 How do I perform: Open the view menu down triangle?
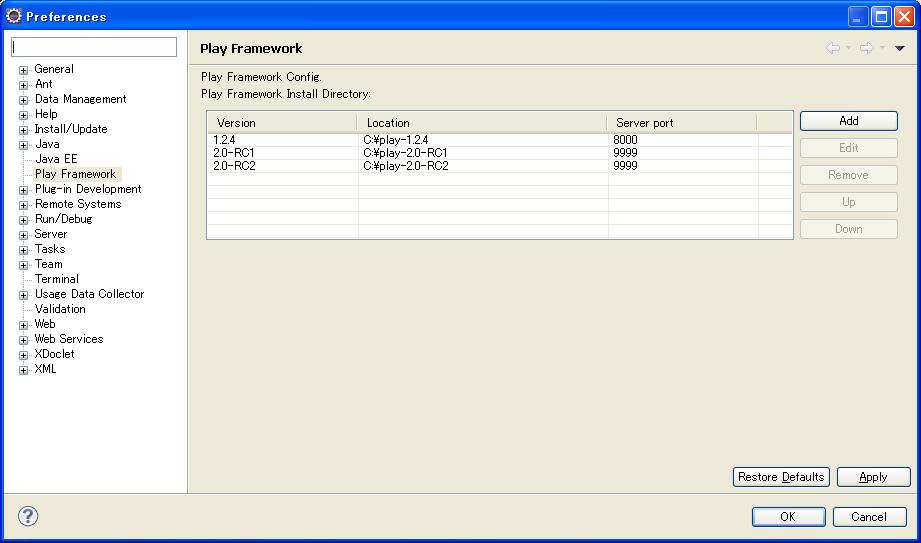click(899, 49)
